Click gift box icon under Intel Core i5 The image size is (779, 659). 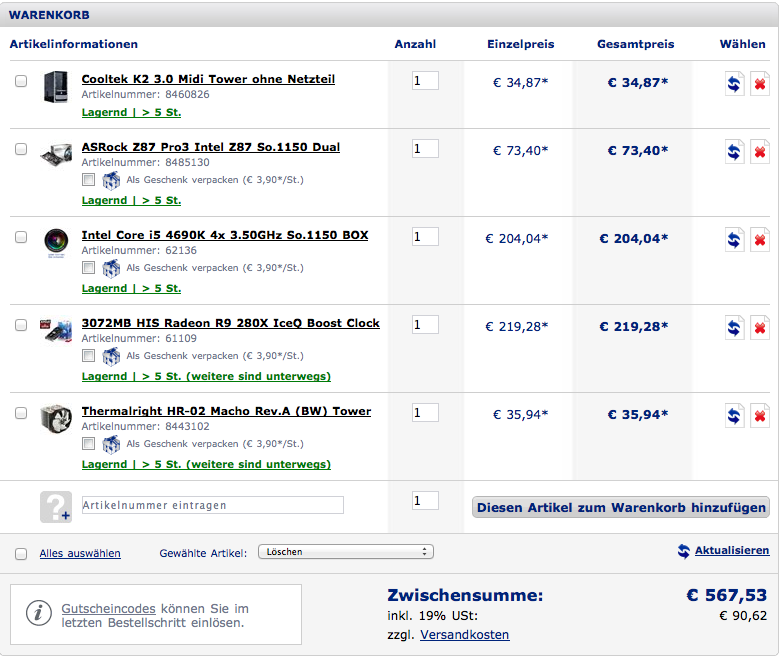(x=111, y=268)
